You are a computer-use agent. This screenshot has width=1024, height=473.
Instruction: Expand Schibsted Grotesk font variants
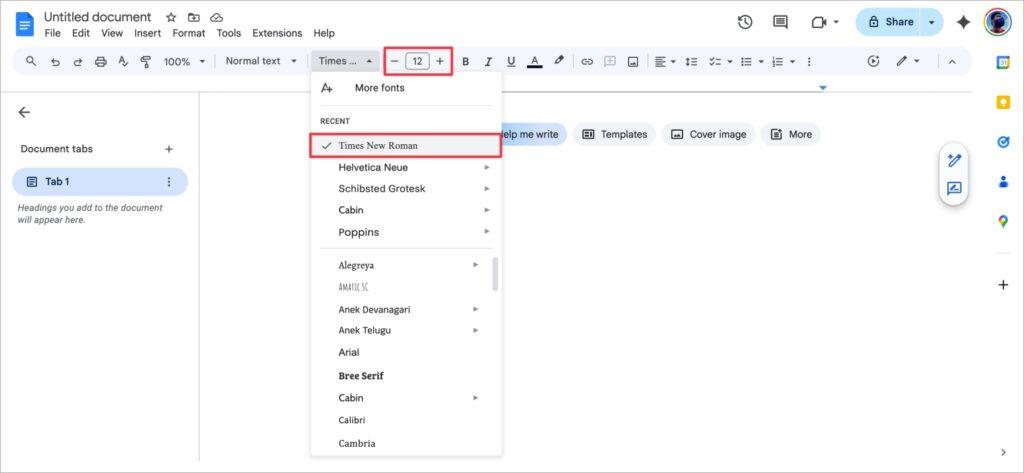[x=487, y=189]
